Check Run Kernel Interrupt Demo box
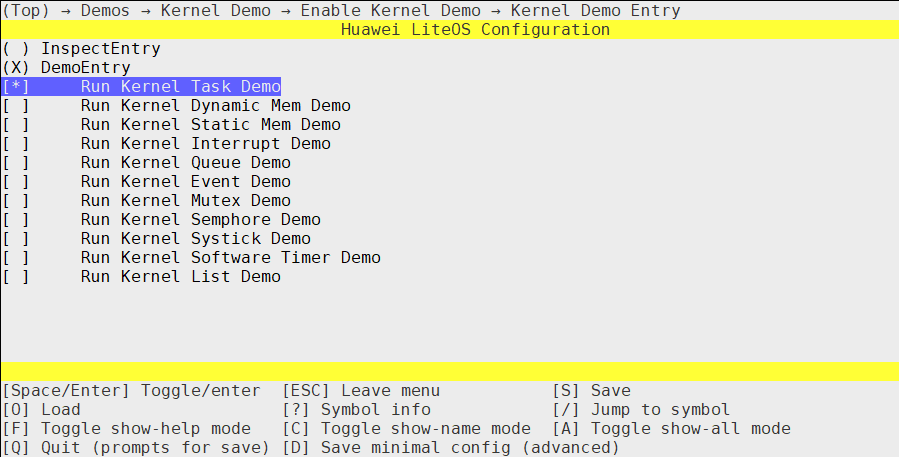This screenshot has width=899, height=457. (166, 143)
